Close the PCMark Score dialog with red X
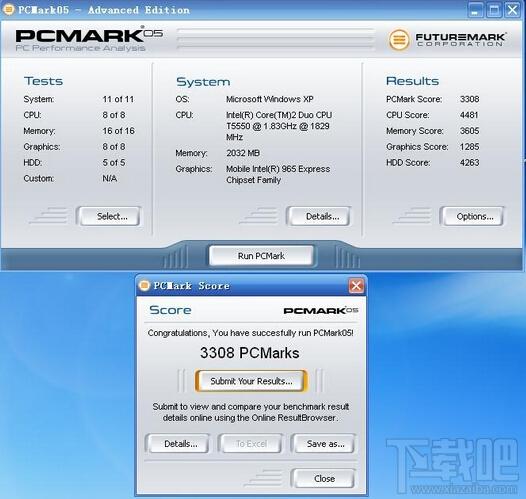Viewport: 526px width, 499px height. [356, 286]
